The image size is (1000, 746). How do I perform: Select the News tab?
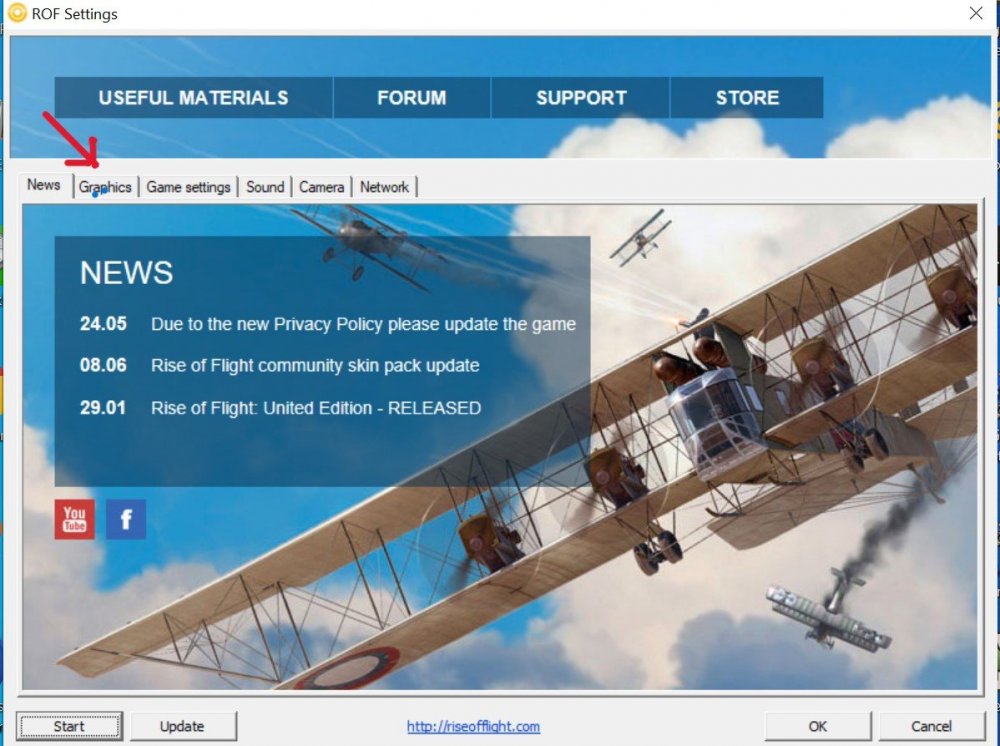pyautogui.click(x=44, y=185)
